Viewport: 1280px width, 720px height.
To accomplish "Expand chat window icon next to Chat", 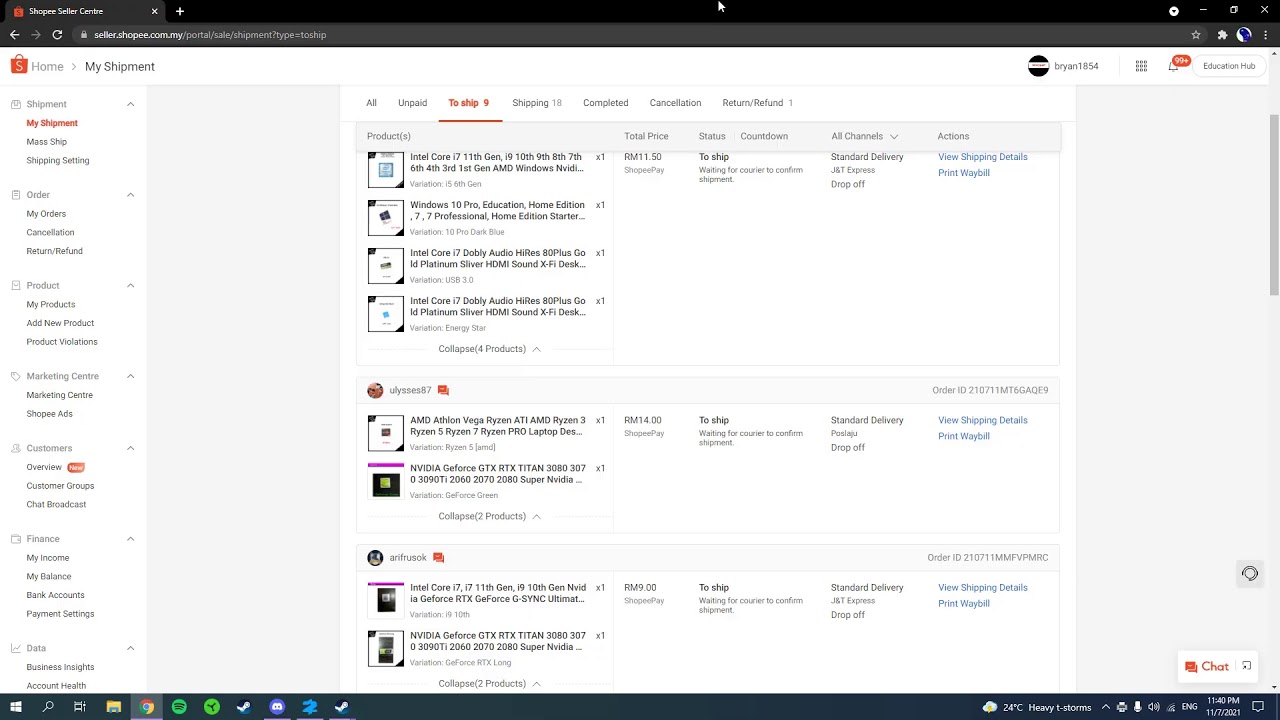I will pyautogui.click(x=1246, y=666).
